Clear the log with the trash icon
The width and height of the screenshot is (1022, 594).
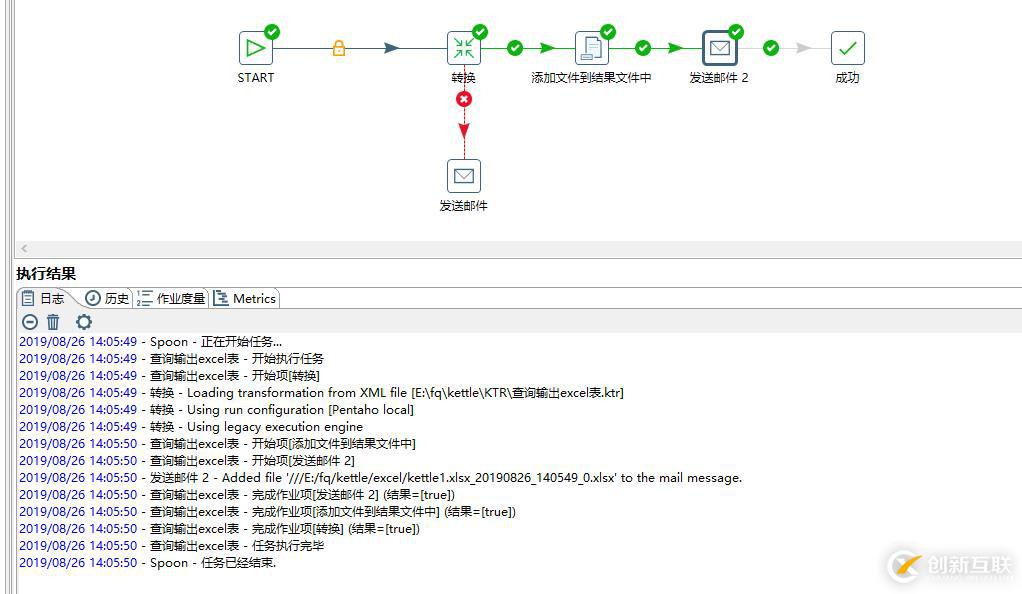[53, 321]
